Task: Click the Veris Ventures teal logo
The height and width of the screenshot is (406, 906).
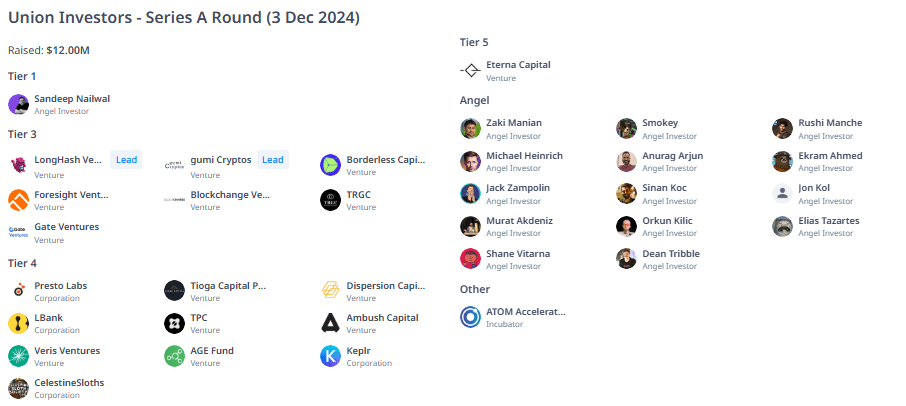Action: point(18,356)
